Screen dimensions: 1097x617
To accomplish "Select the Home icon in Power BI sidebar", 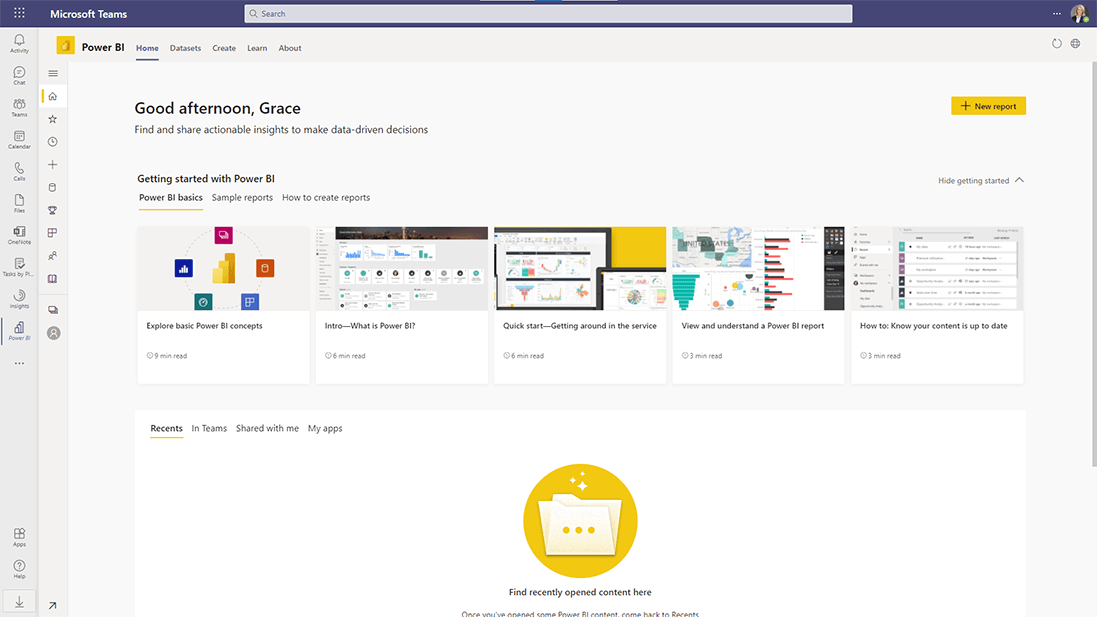I will 52,95.
